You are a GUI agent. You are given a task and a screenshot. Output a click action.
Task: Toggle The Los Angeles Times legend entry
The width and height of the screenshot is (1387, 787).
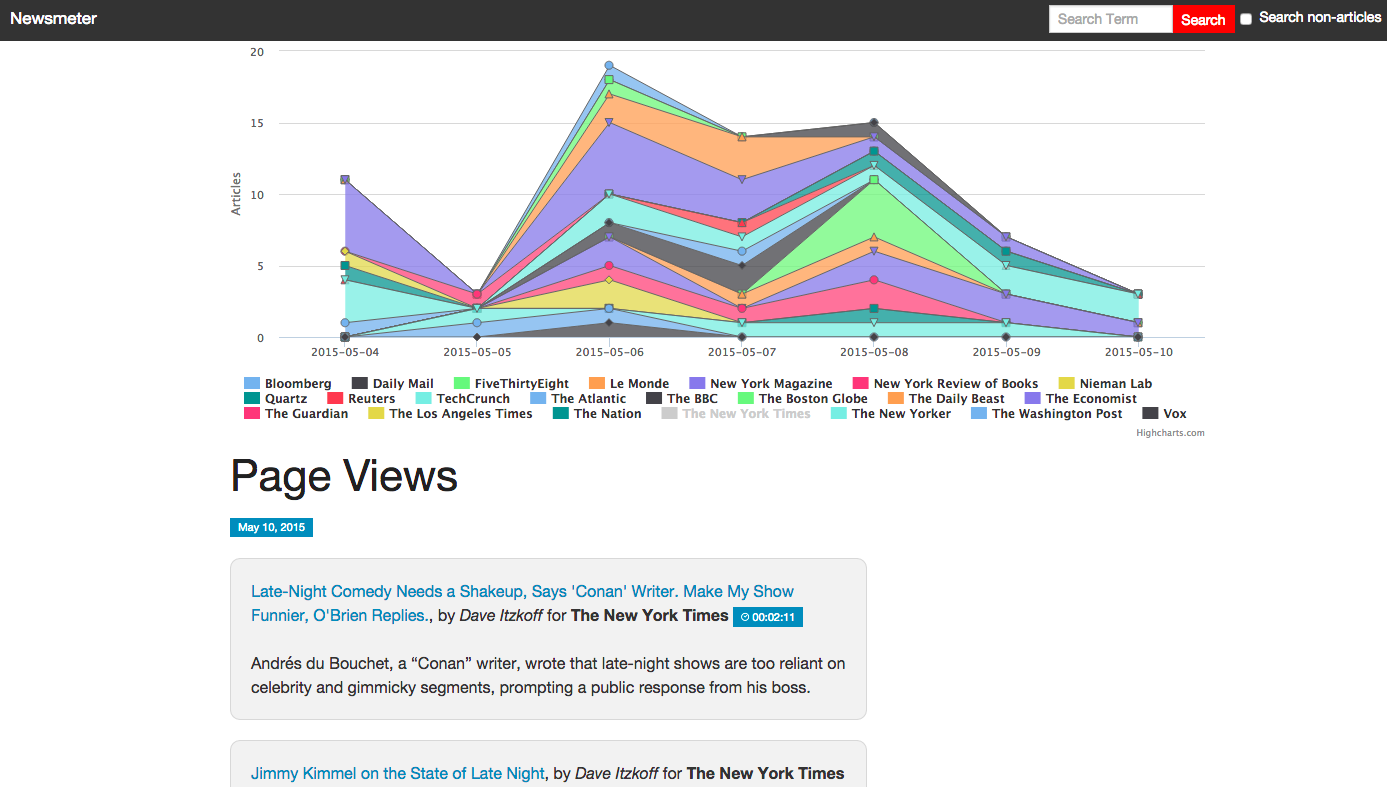[x=450, y=414]
